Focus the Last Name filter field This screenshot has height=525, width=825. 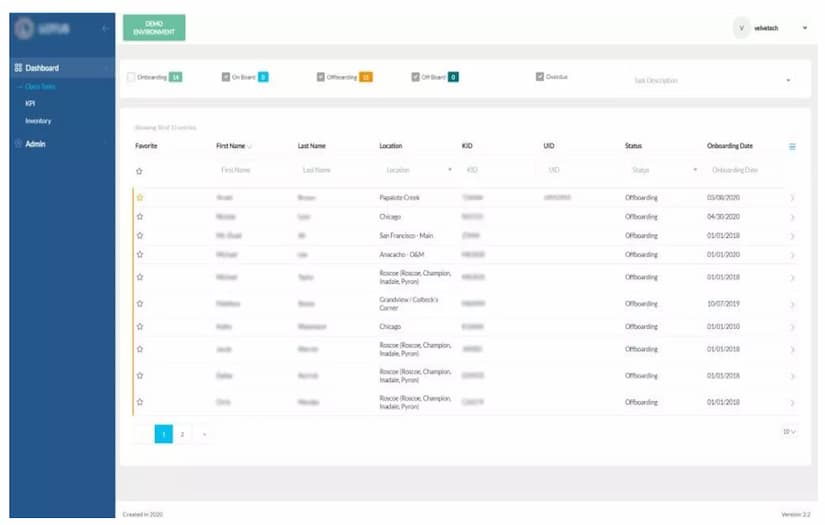tap(335, 170)
